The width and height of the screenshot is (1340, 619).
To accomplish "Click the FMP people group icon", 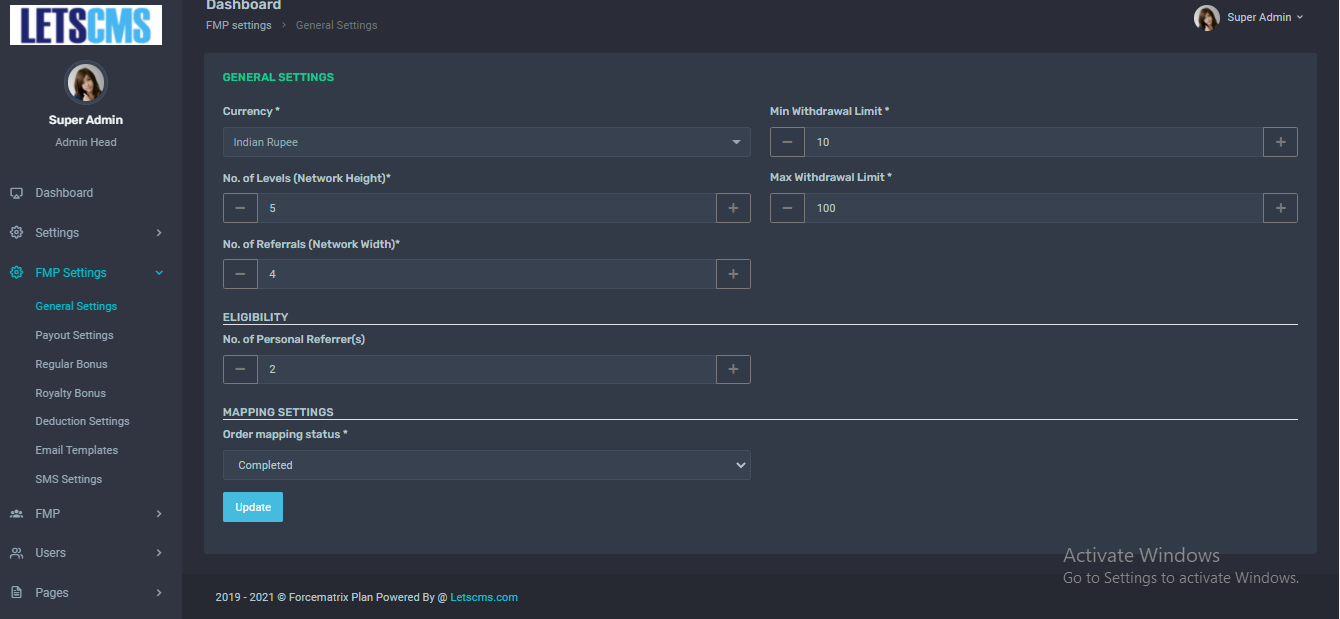I will 16,514.
